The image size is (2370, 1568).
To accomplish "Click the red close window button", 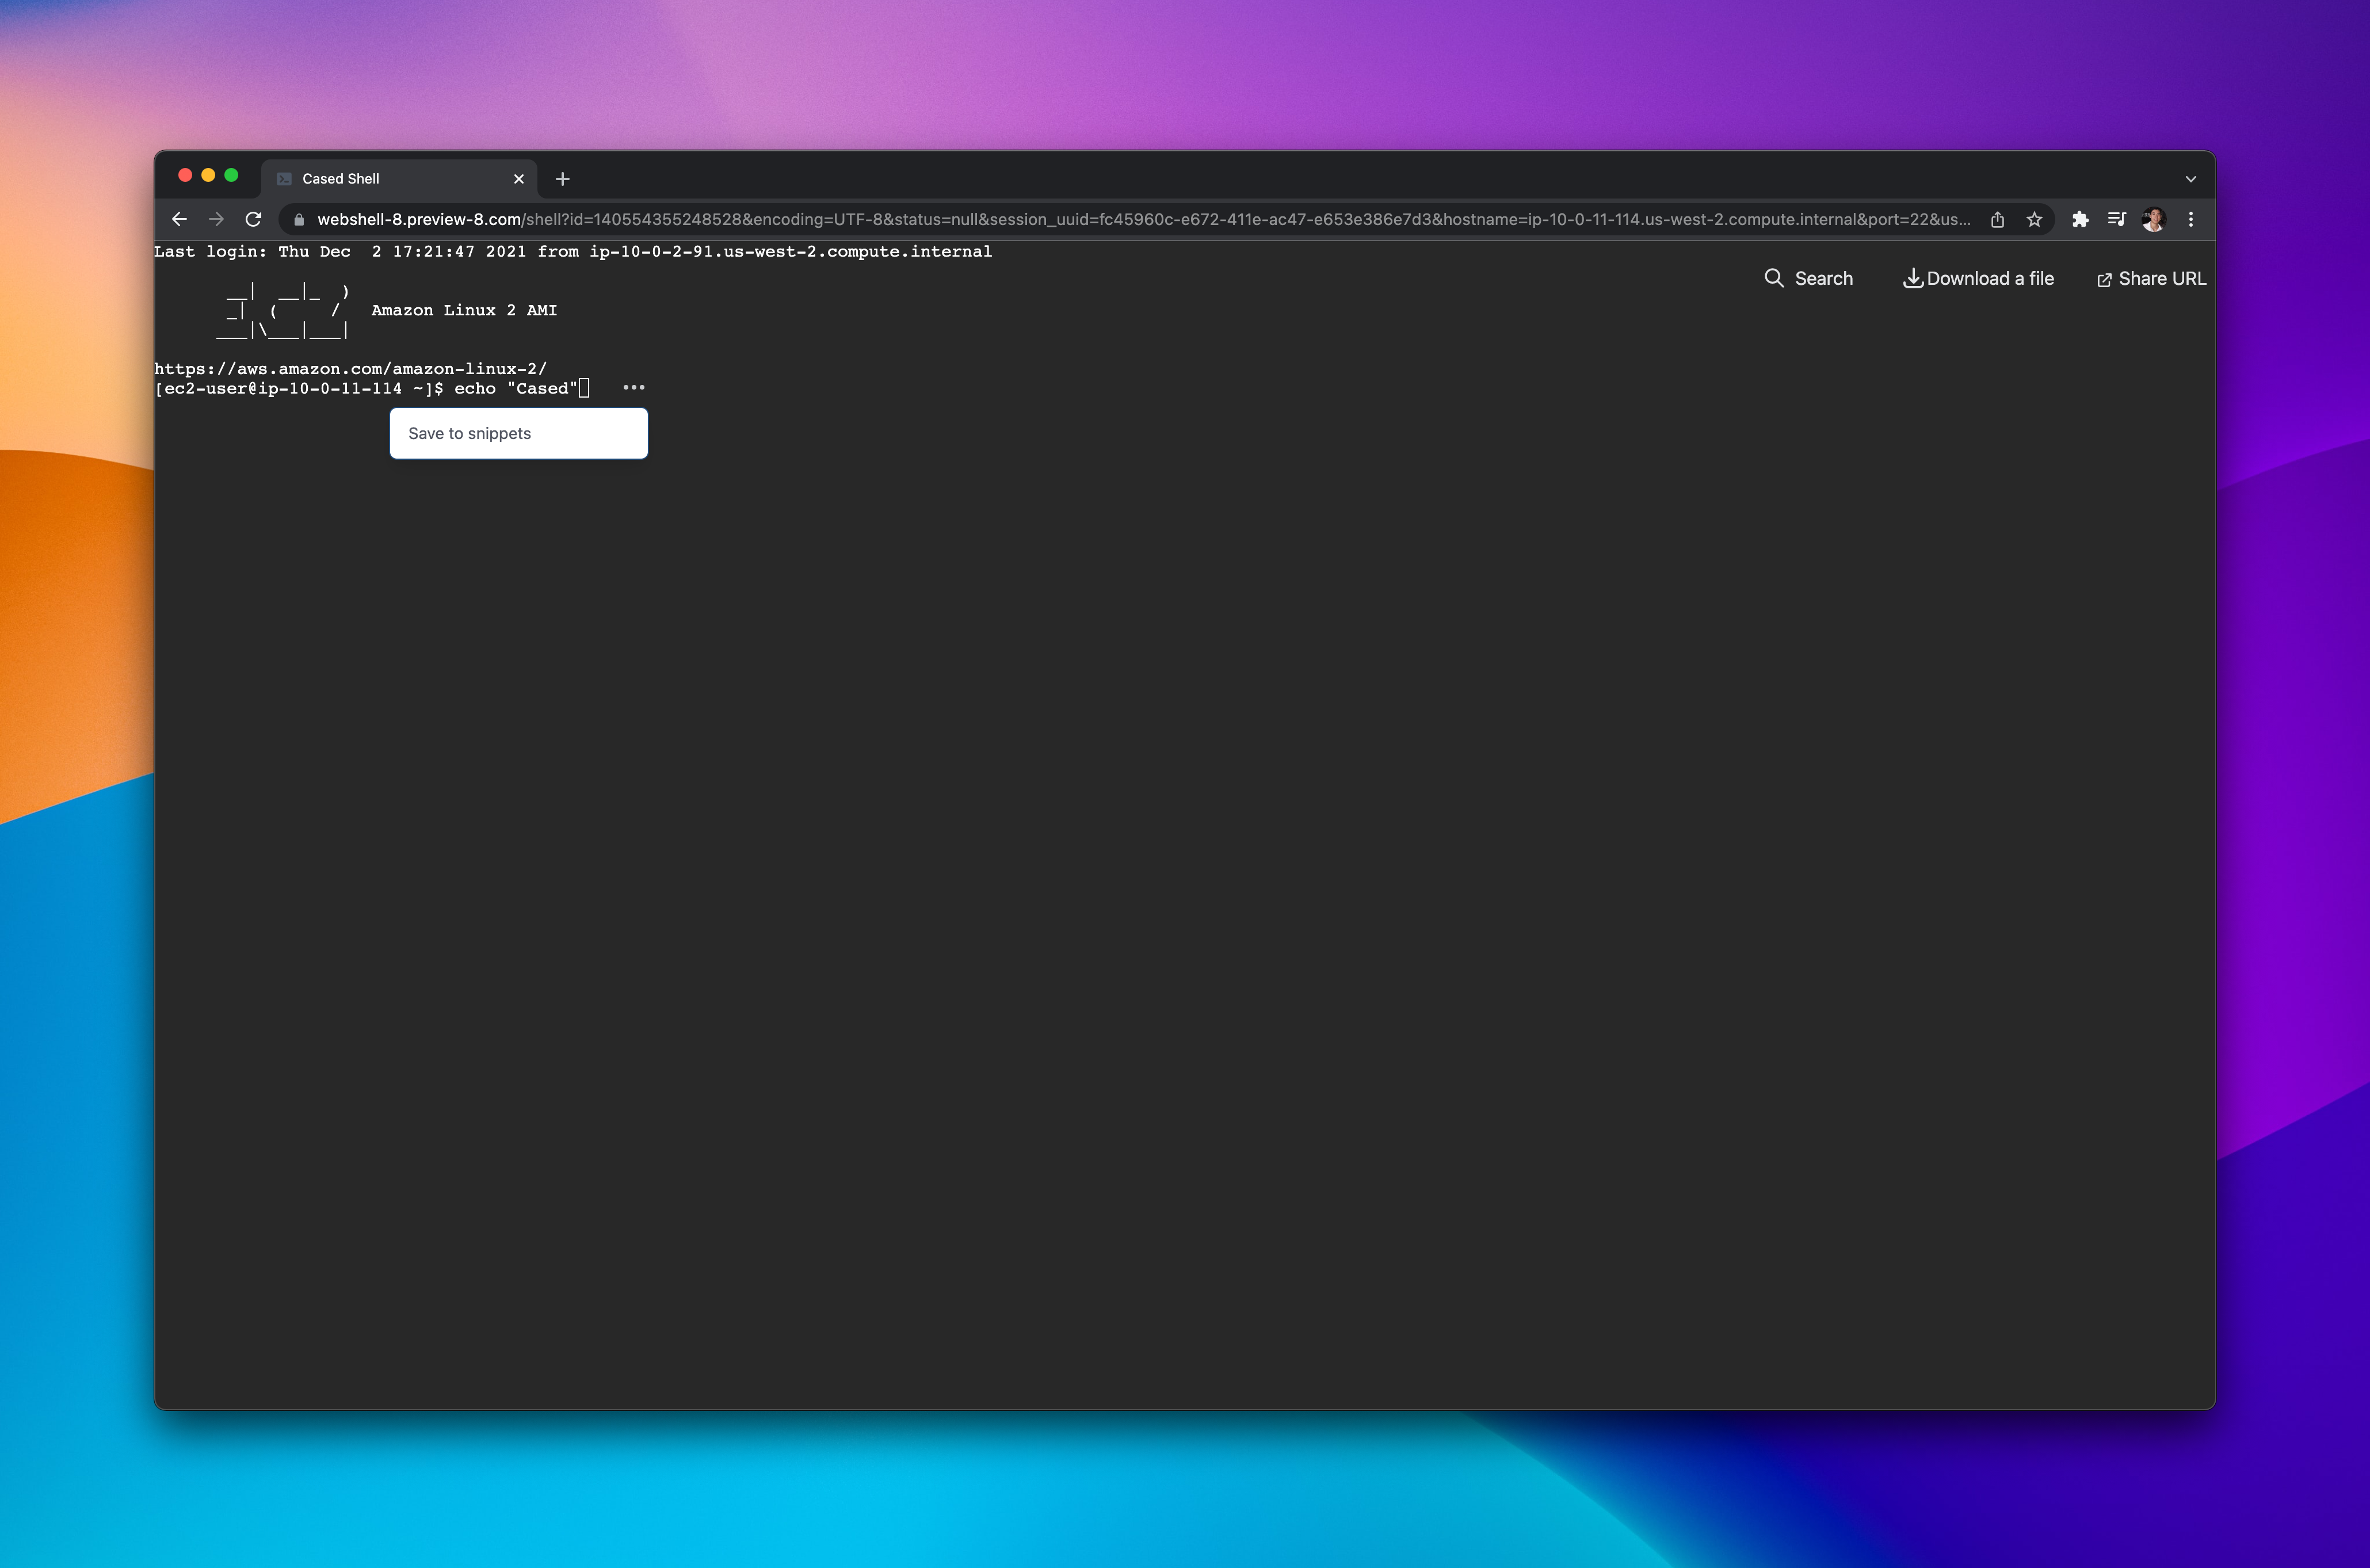I will click(x=185, y=175).
